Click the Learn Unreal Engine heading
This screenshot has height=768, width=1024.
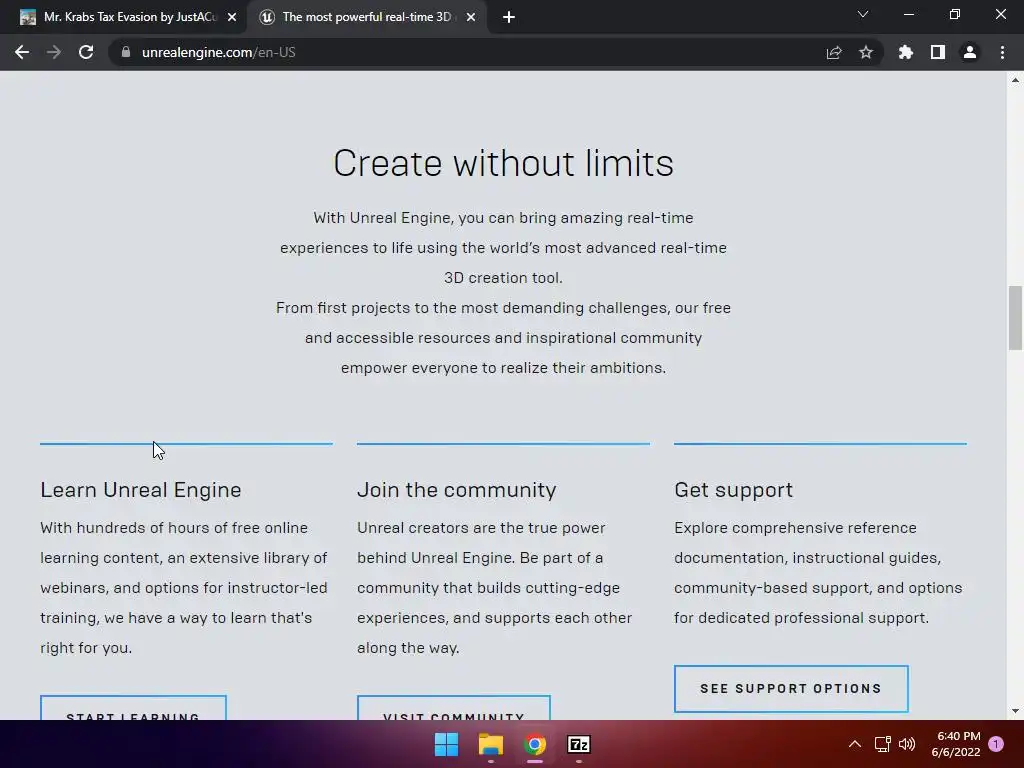pyautogui.click(x=141, y=490)
